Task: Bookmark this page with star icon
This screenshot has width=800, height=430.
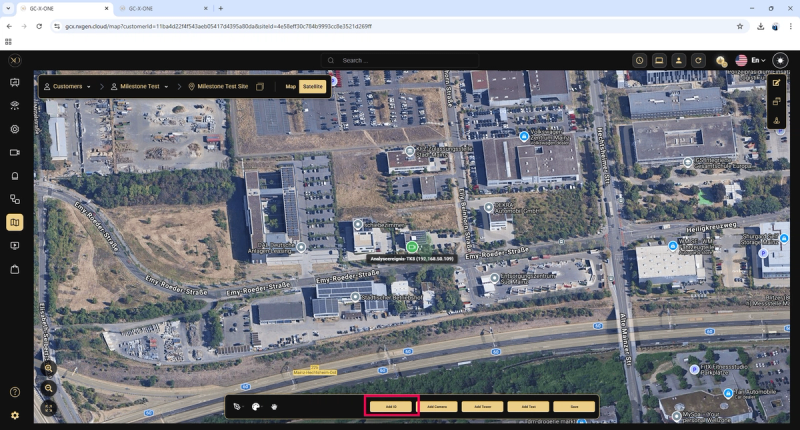Action: pos(740,26)
